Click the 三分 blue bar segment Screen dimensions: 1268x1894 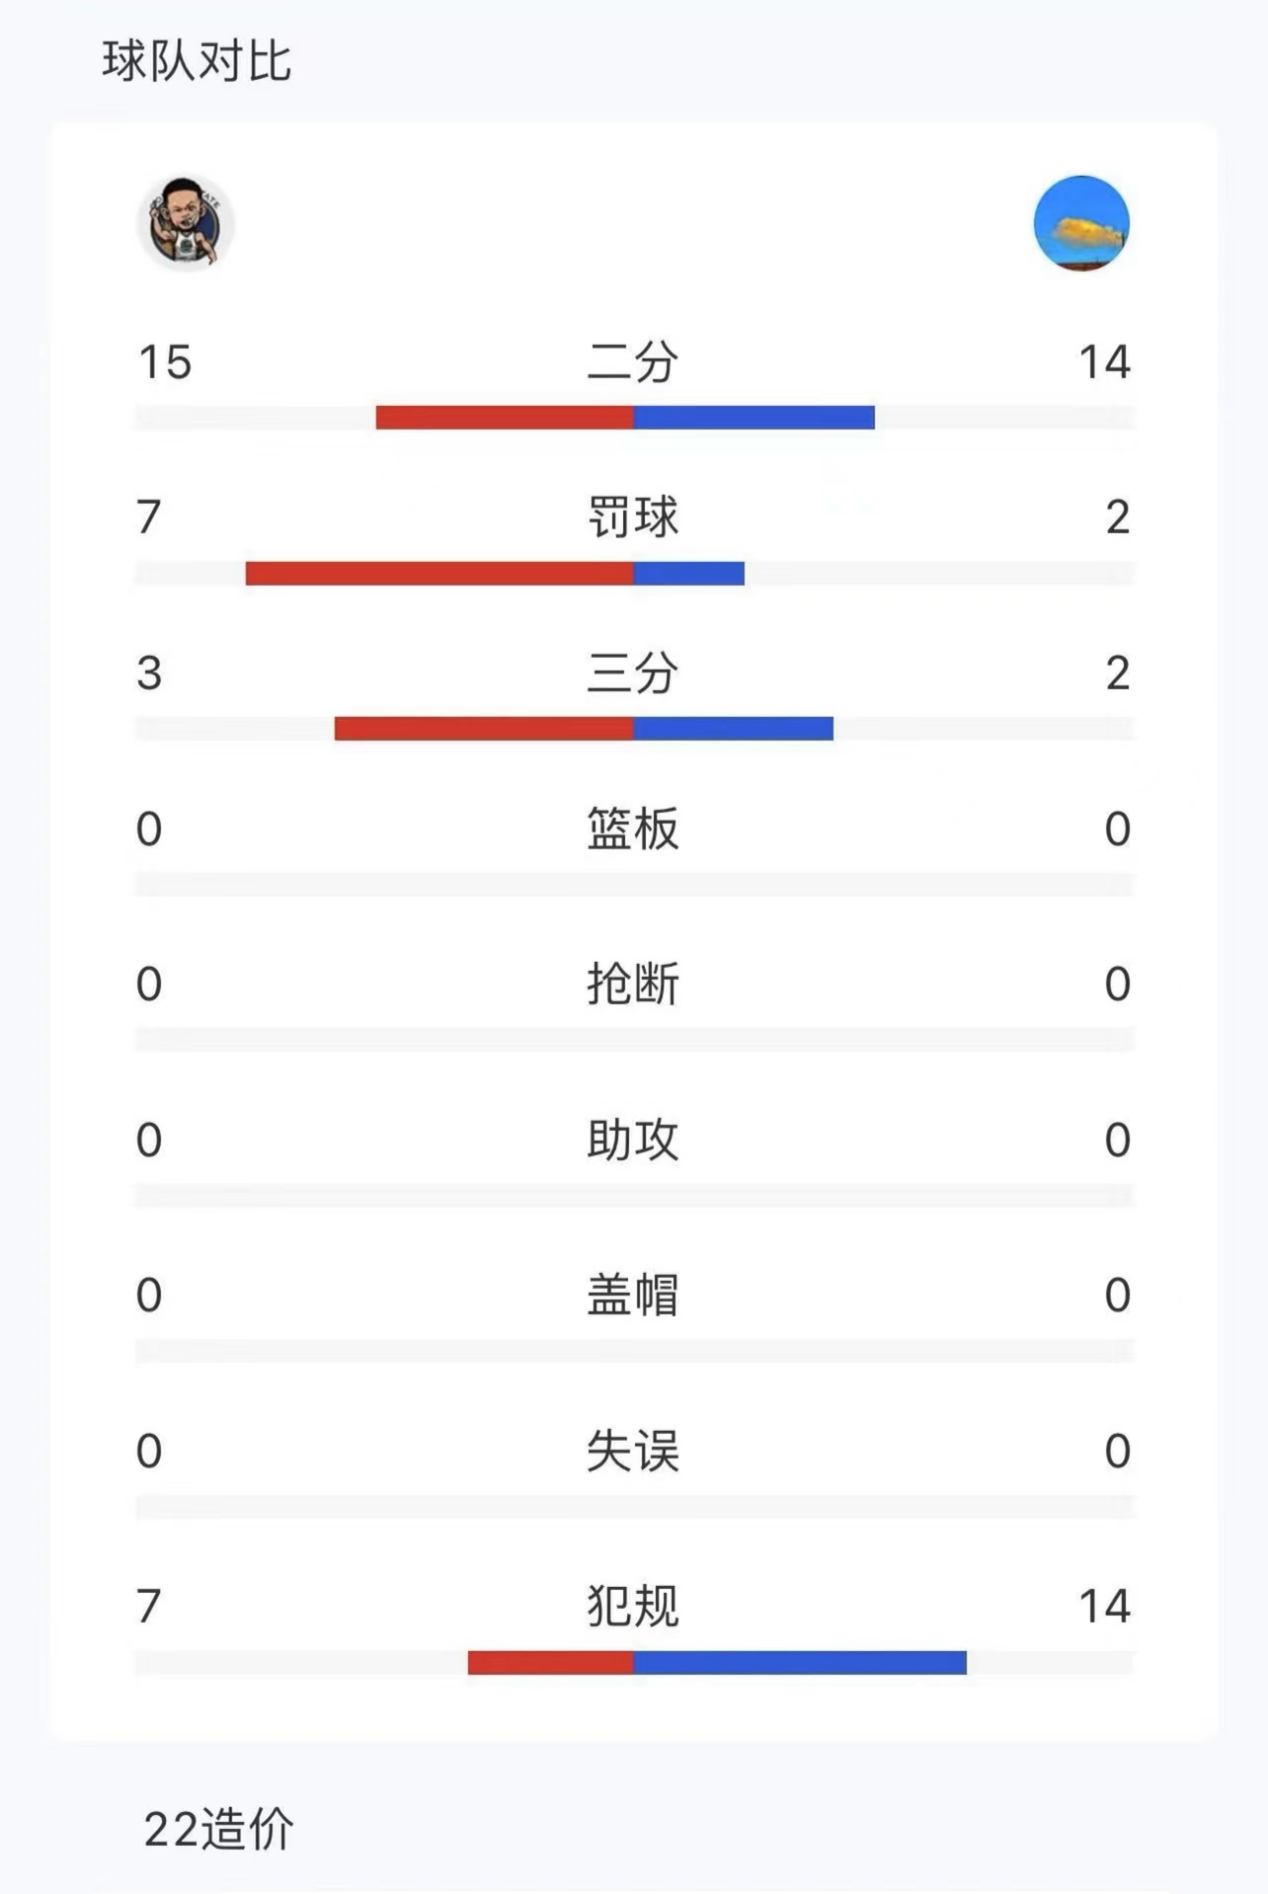(733, 729)
